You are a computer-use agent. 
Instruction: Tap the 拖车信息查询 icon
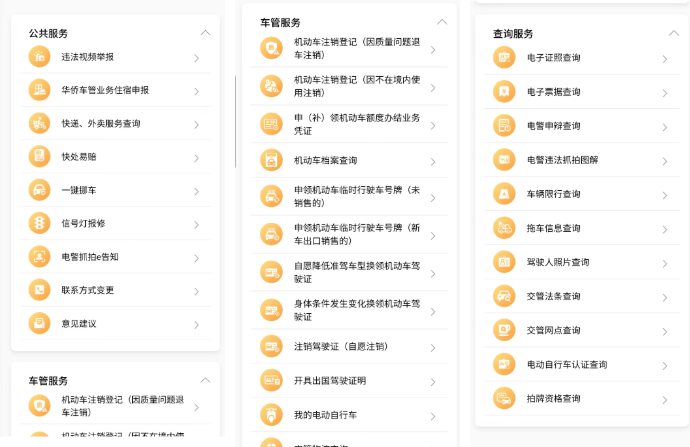(x=503, y=228)
